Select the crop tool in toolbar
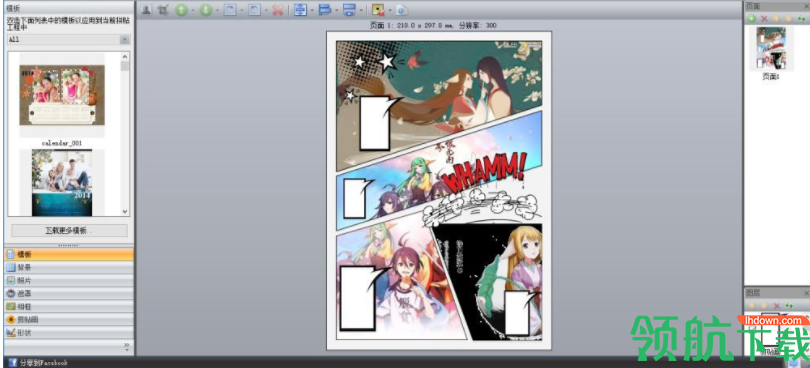Screen dimensions: 810x368 (163, 10)
